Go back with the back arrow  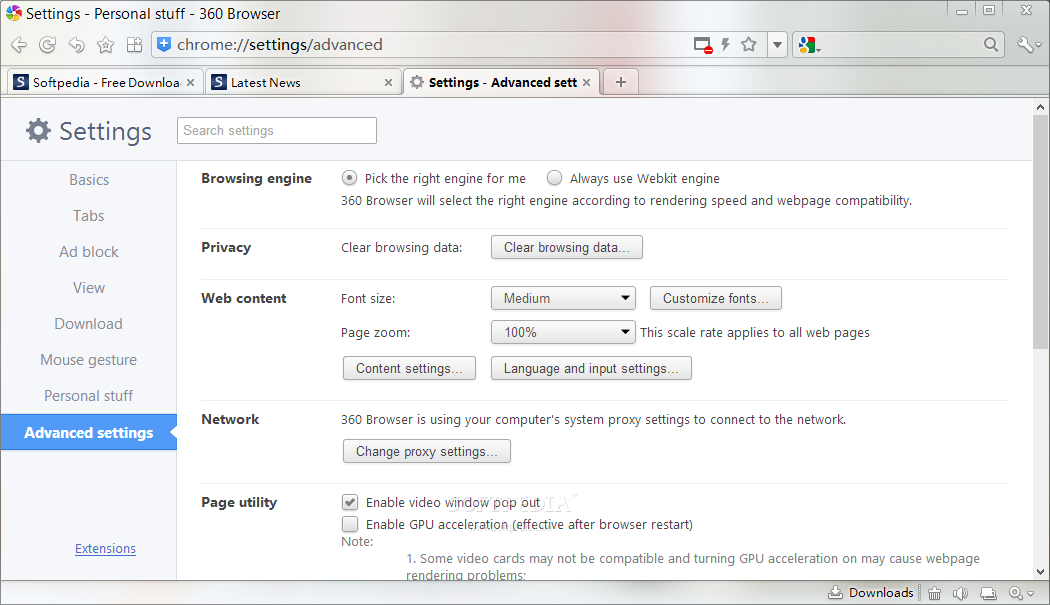pyautogui.click(x=19, y=45)
